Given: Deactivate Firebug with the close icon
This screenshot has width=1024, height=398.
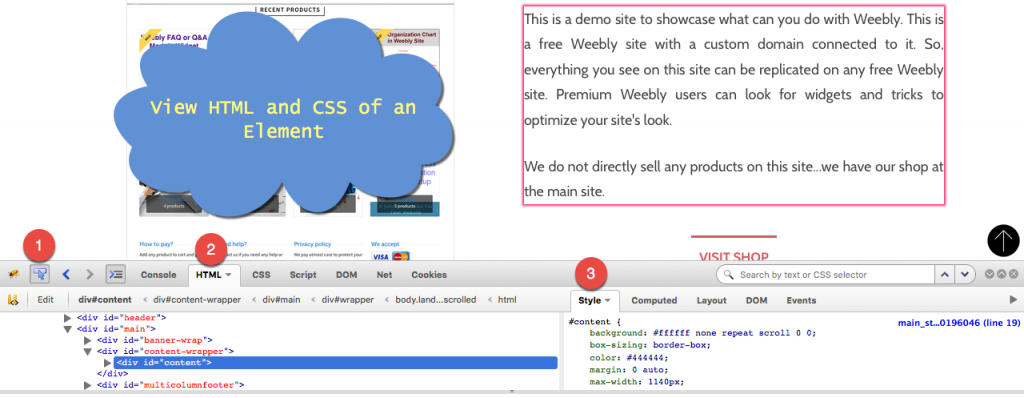Looking at the screenshot, I should [1013, 274].
